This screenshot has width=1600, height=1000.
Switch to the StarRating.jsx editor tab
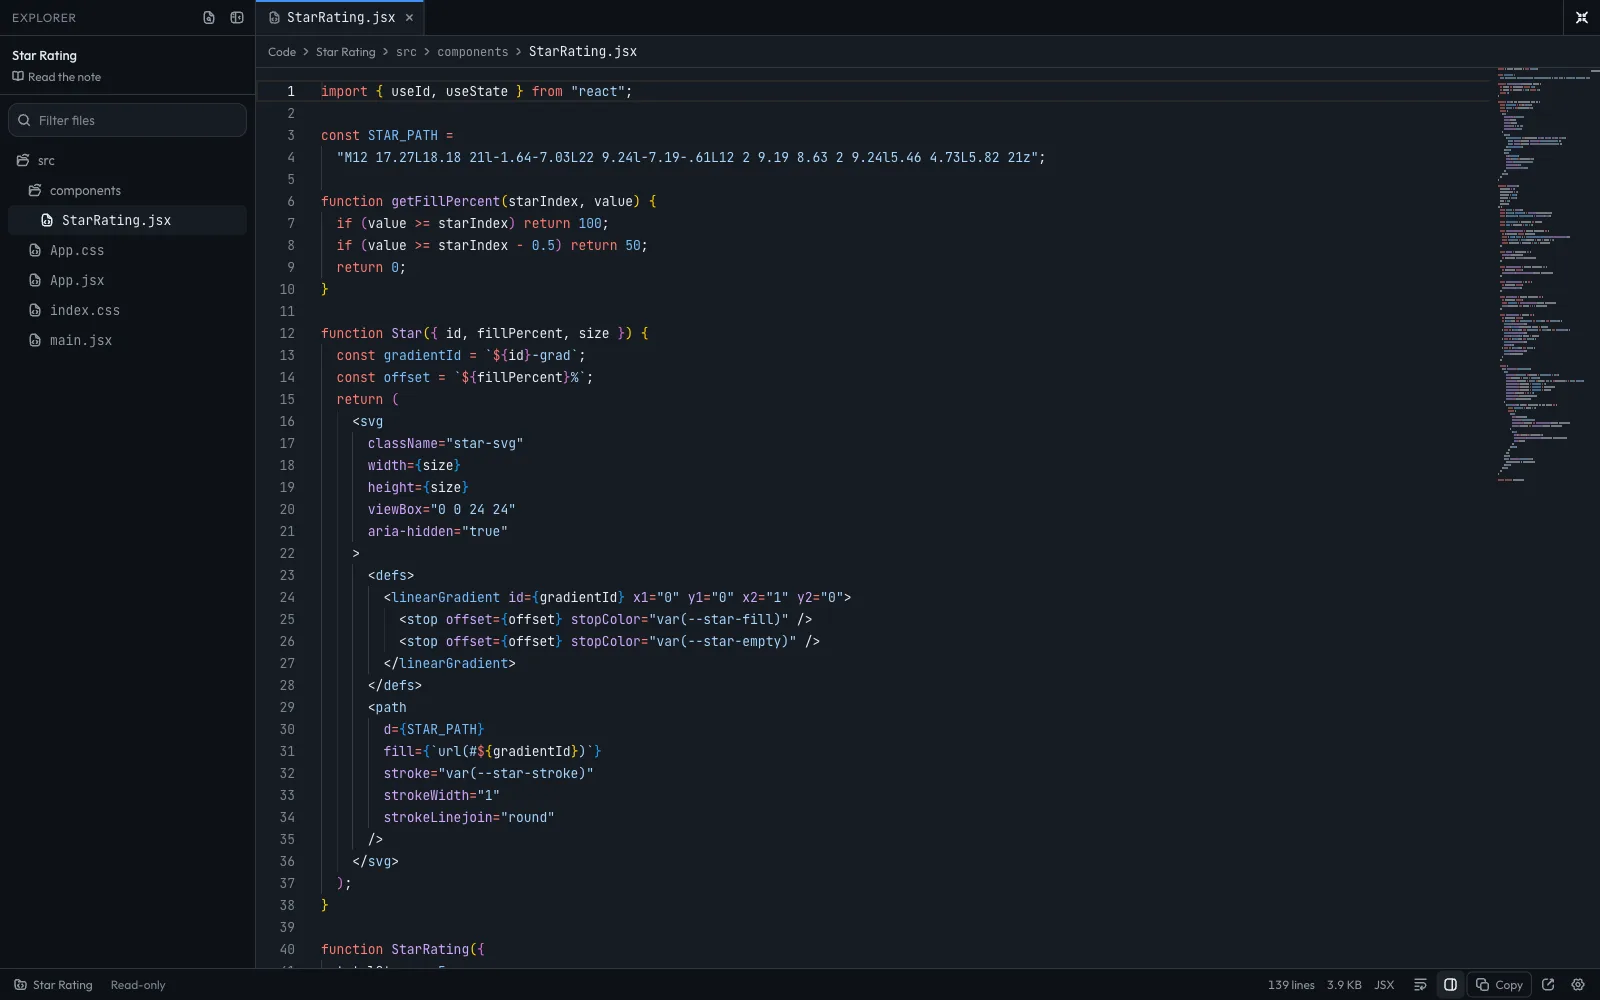pyautogui.click(x=340, y=17)
